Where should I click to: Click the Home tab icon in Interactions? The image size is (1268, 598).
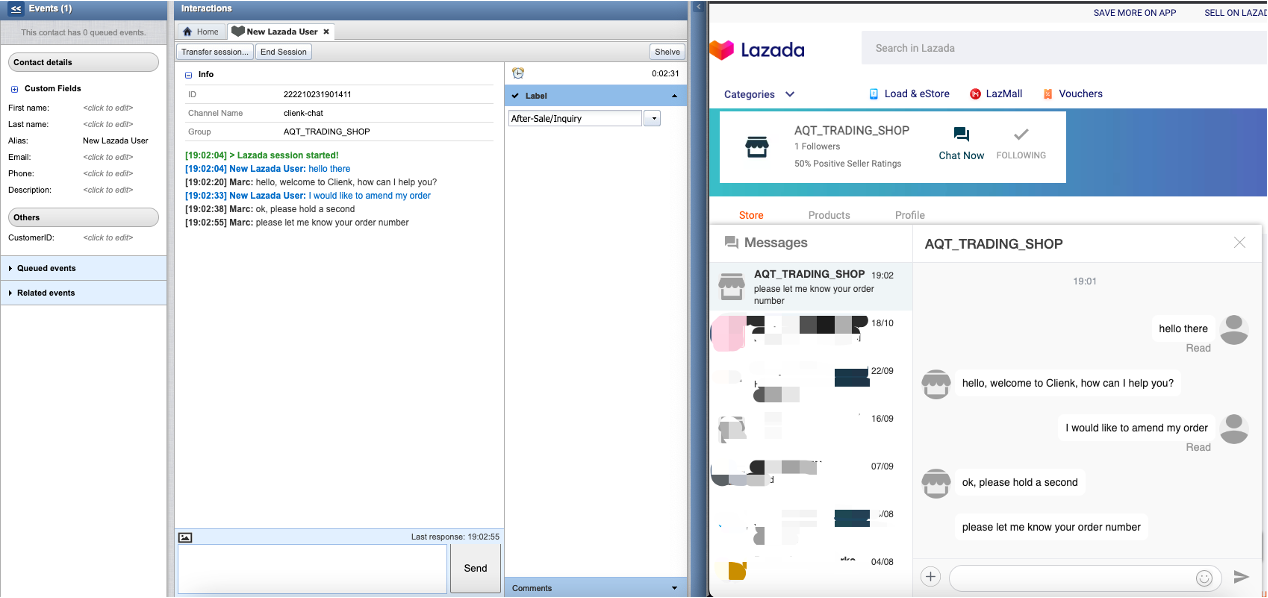(188, 32)
